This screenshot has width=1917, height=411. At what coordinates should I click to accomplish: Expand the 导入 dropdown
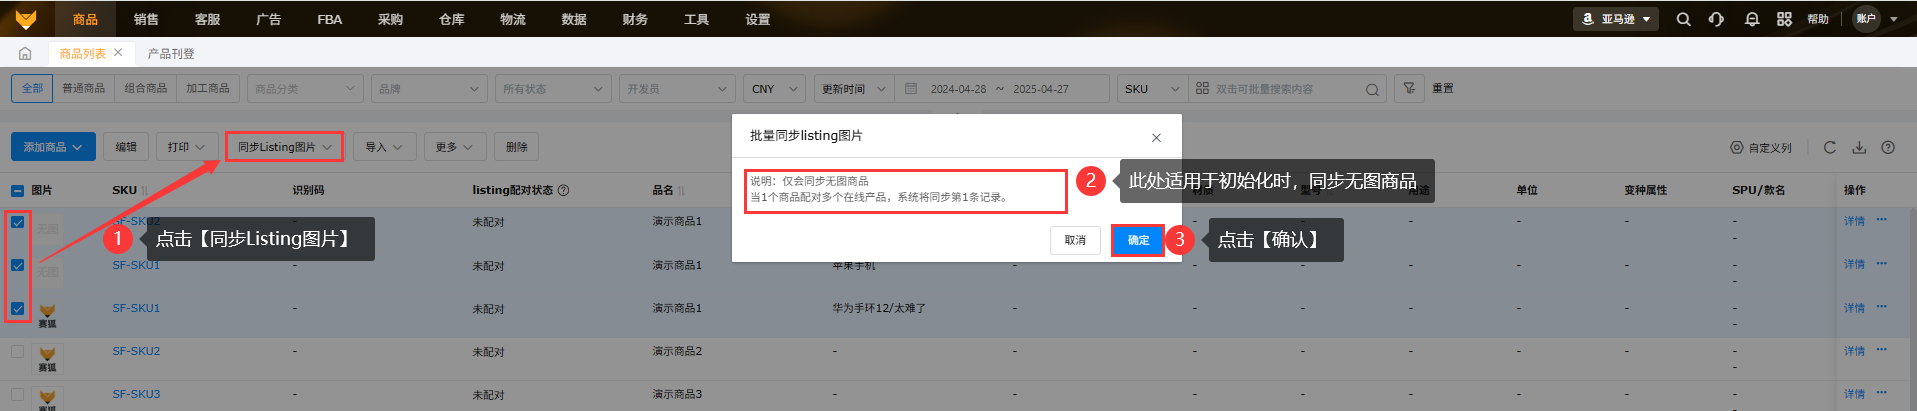point(384,147)
